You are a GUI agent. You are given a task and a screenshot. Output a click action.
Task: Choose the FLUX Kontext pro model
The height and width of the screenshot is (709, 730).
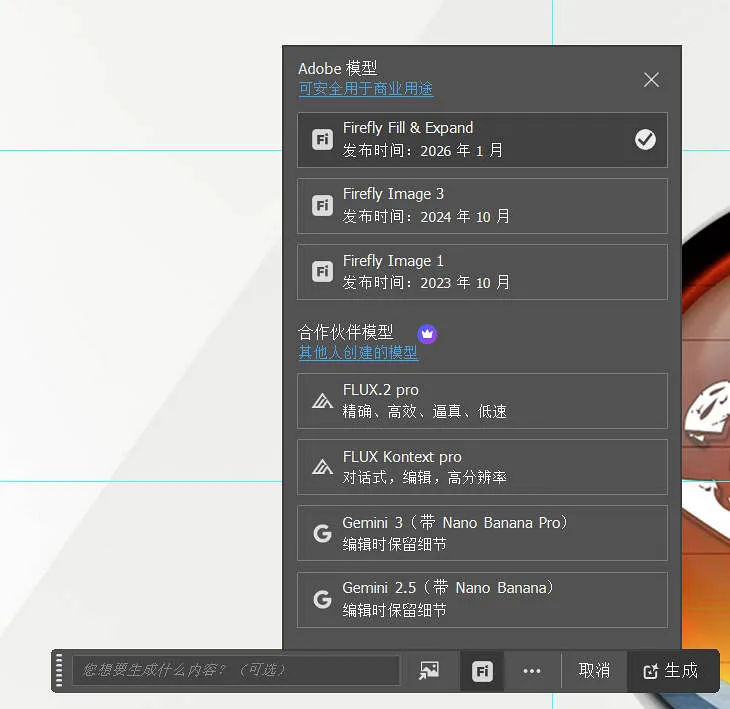(x=482, y=467)
